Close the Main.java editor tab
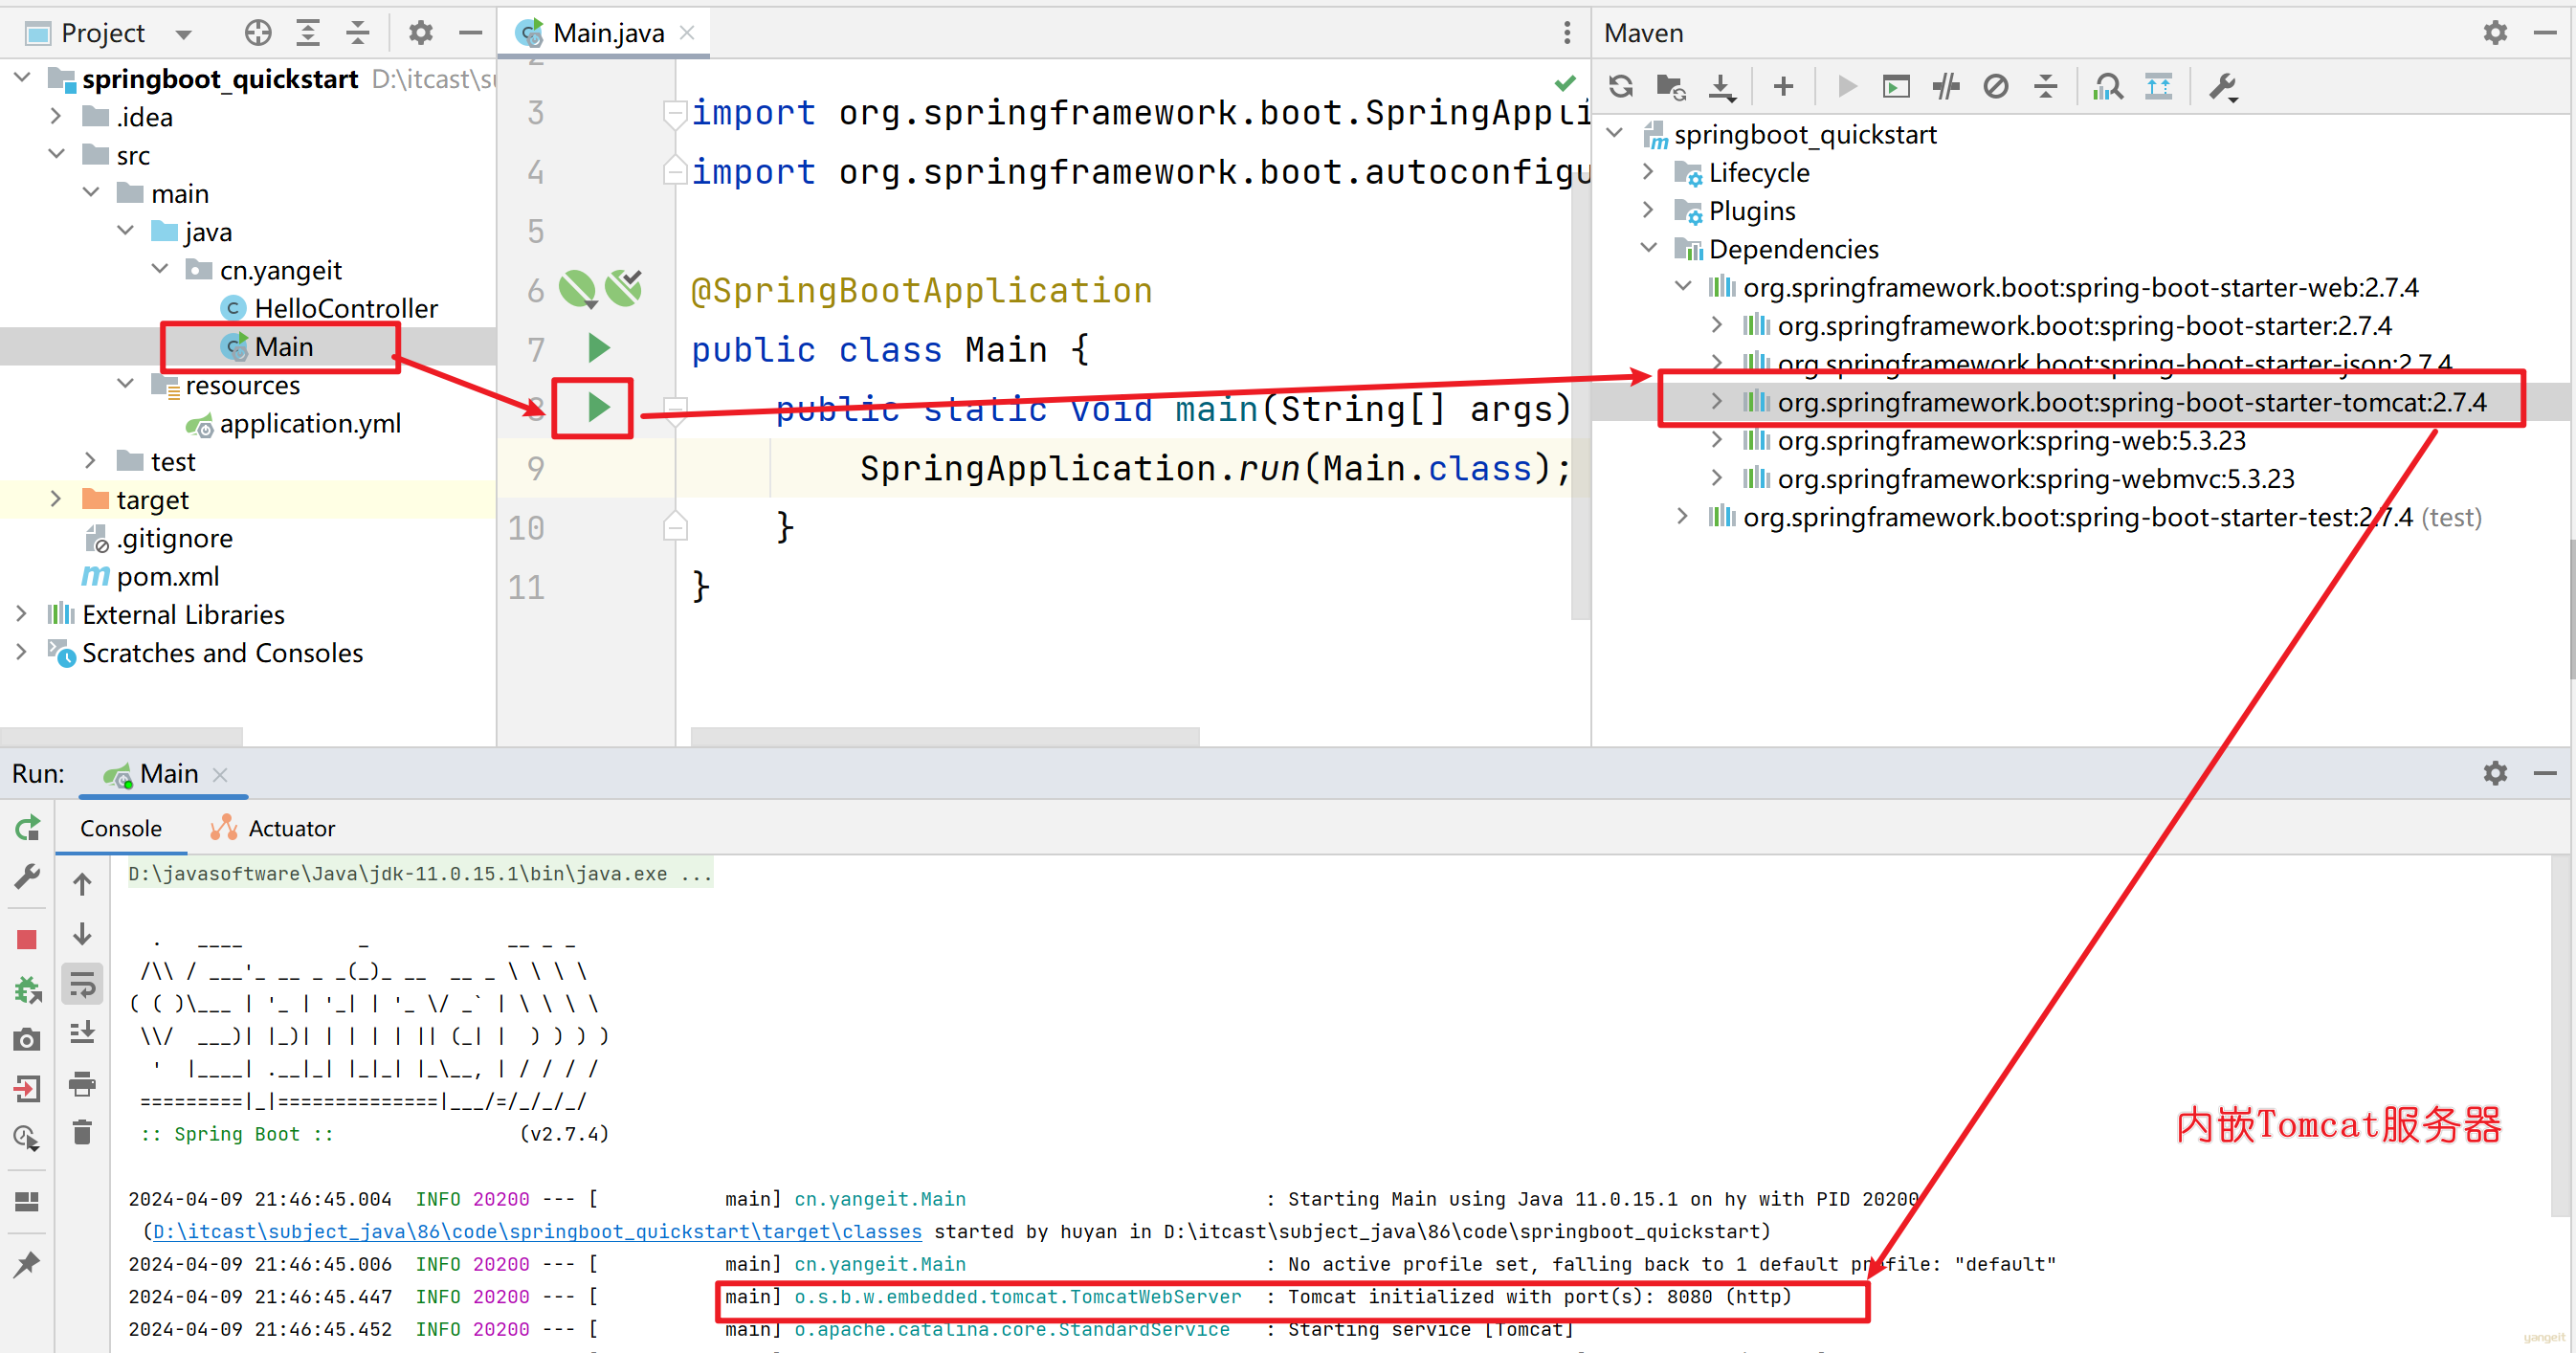Viewport: 2576px width, 1353px height. tap(687, 33)
